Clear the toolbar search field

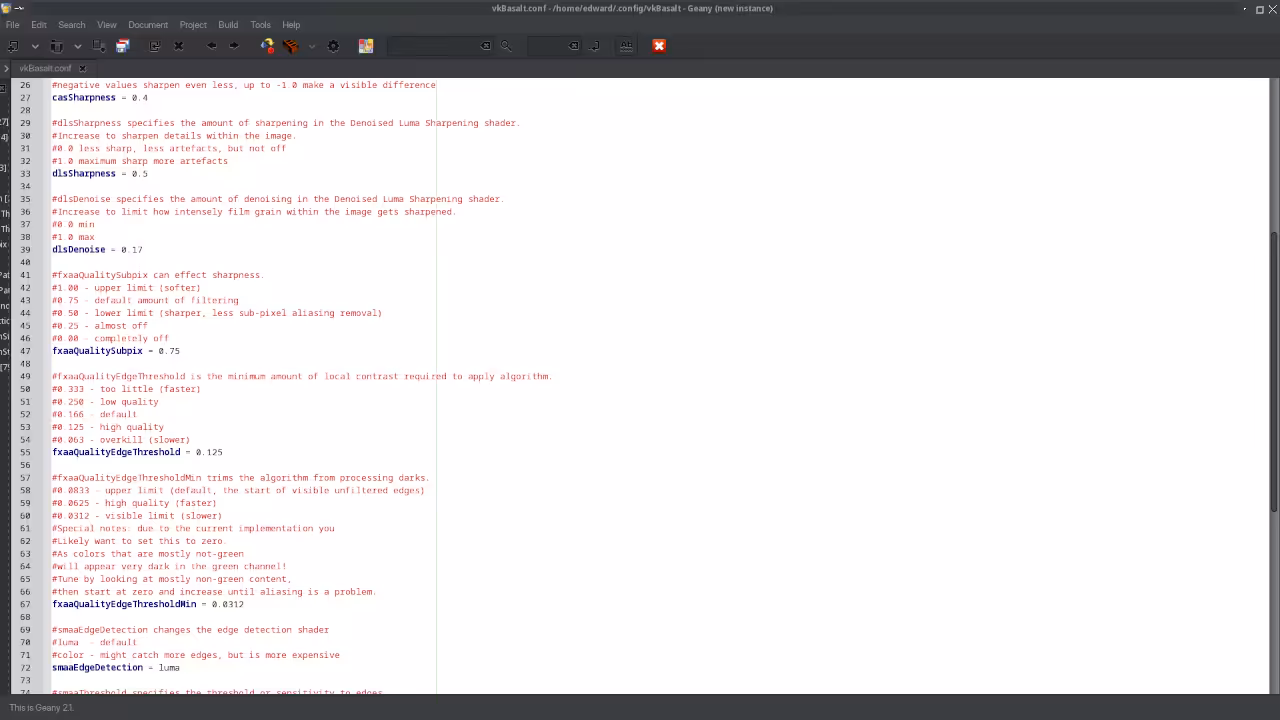point(486,46)
